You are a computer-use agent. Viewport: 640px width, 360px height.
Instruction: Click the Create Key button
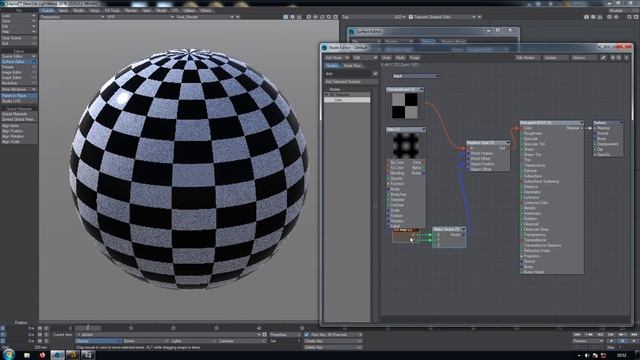(333, 341)
